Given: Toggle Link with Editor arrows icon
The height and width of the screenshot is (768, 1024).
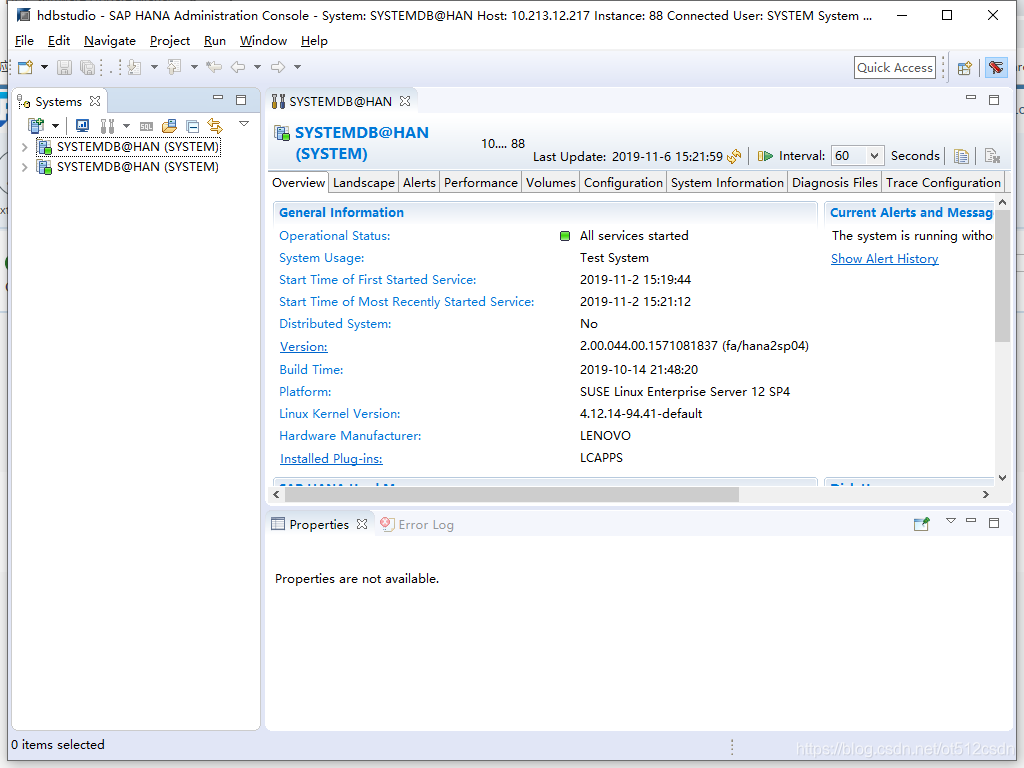Looking at the screenshot, I should 215,125.
